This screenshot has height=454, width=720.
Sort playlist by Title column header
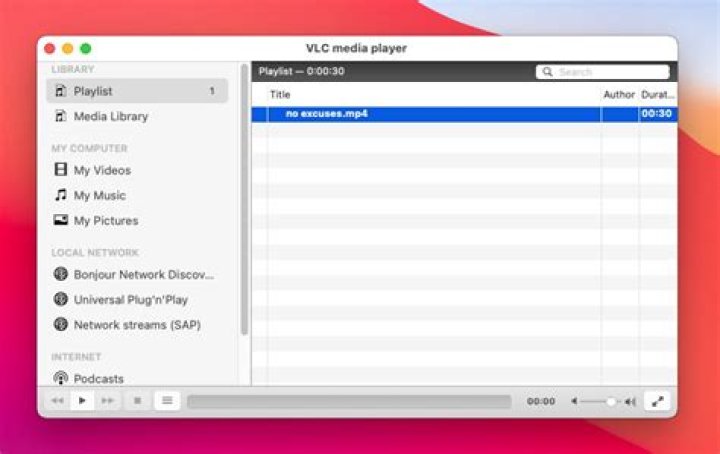(434, 95)
